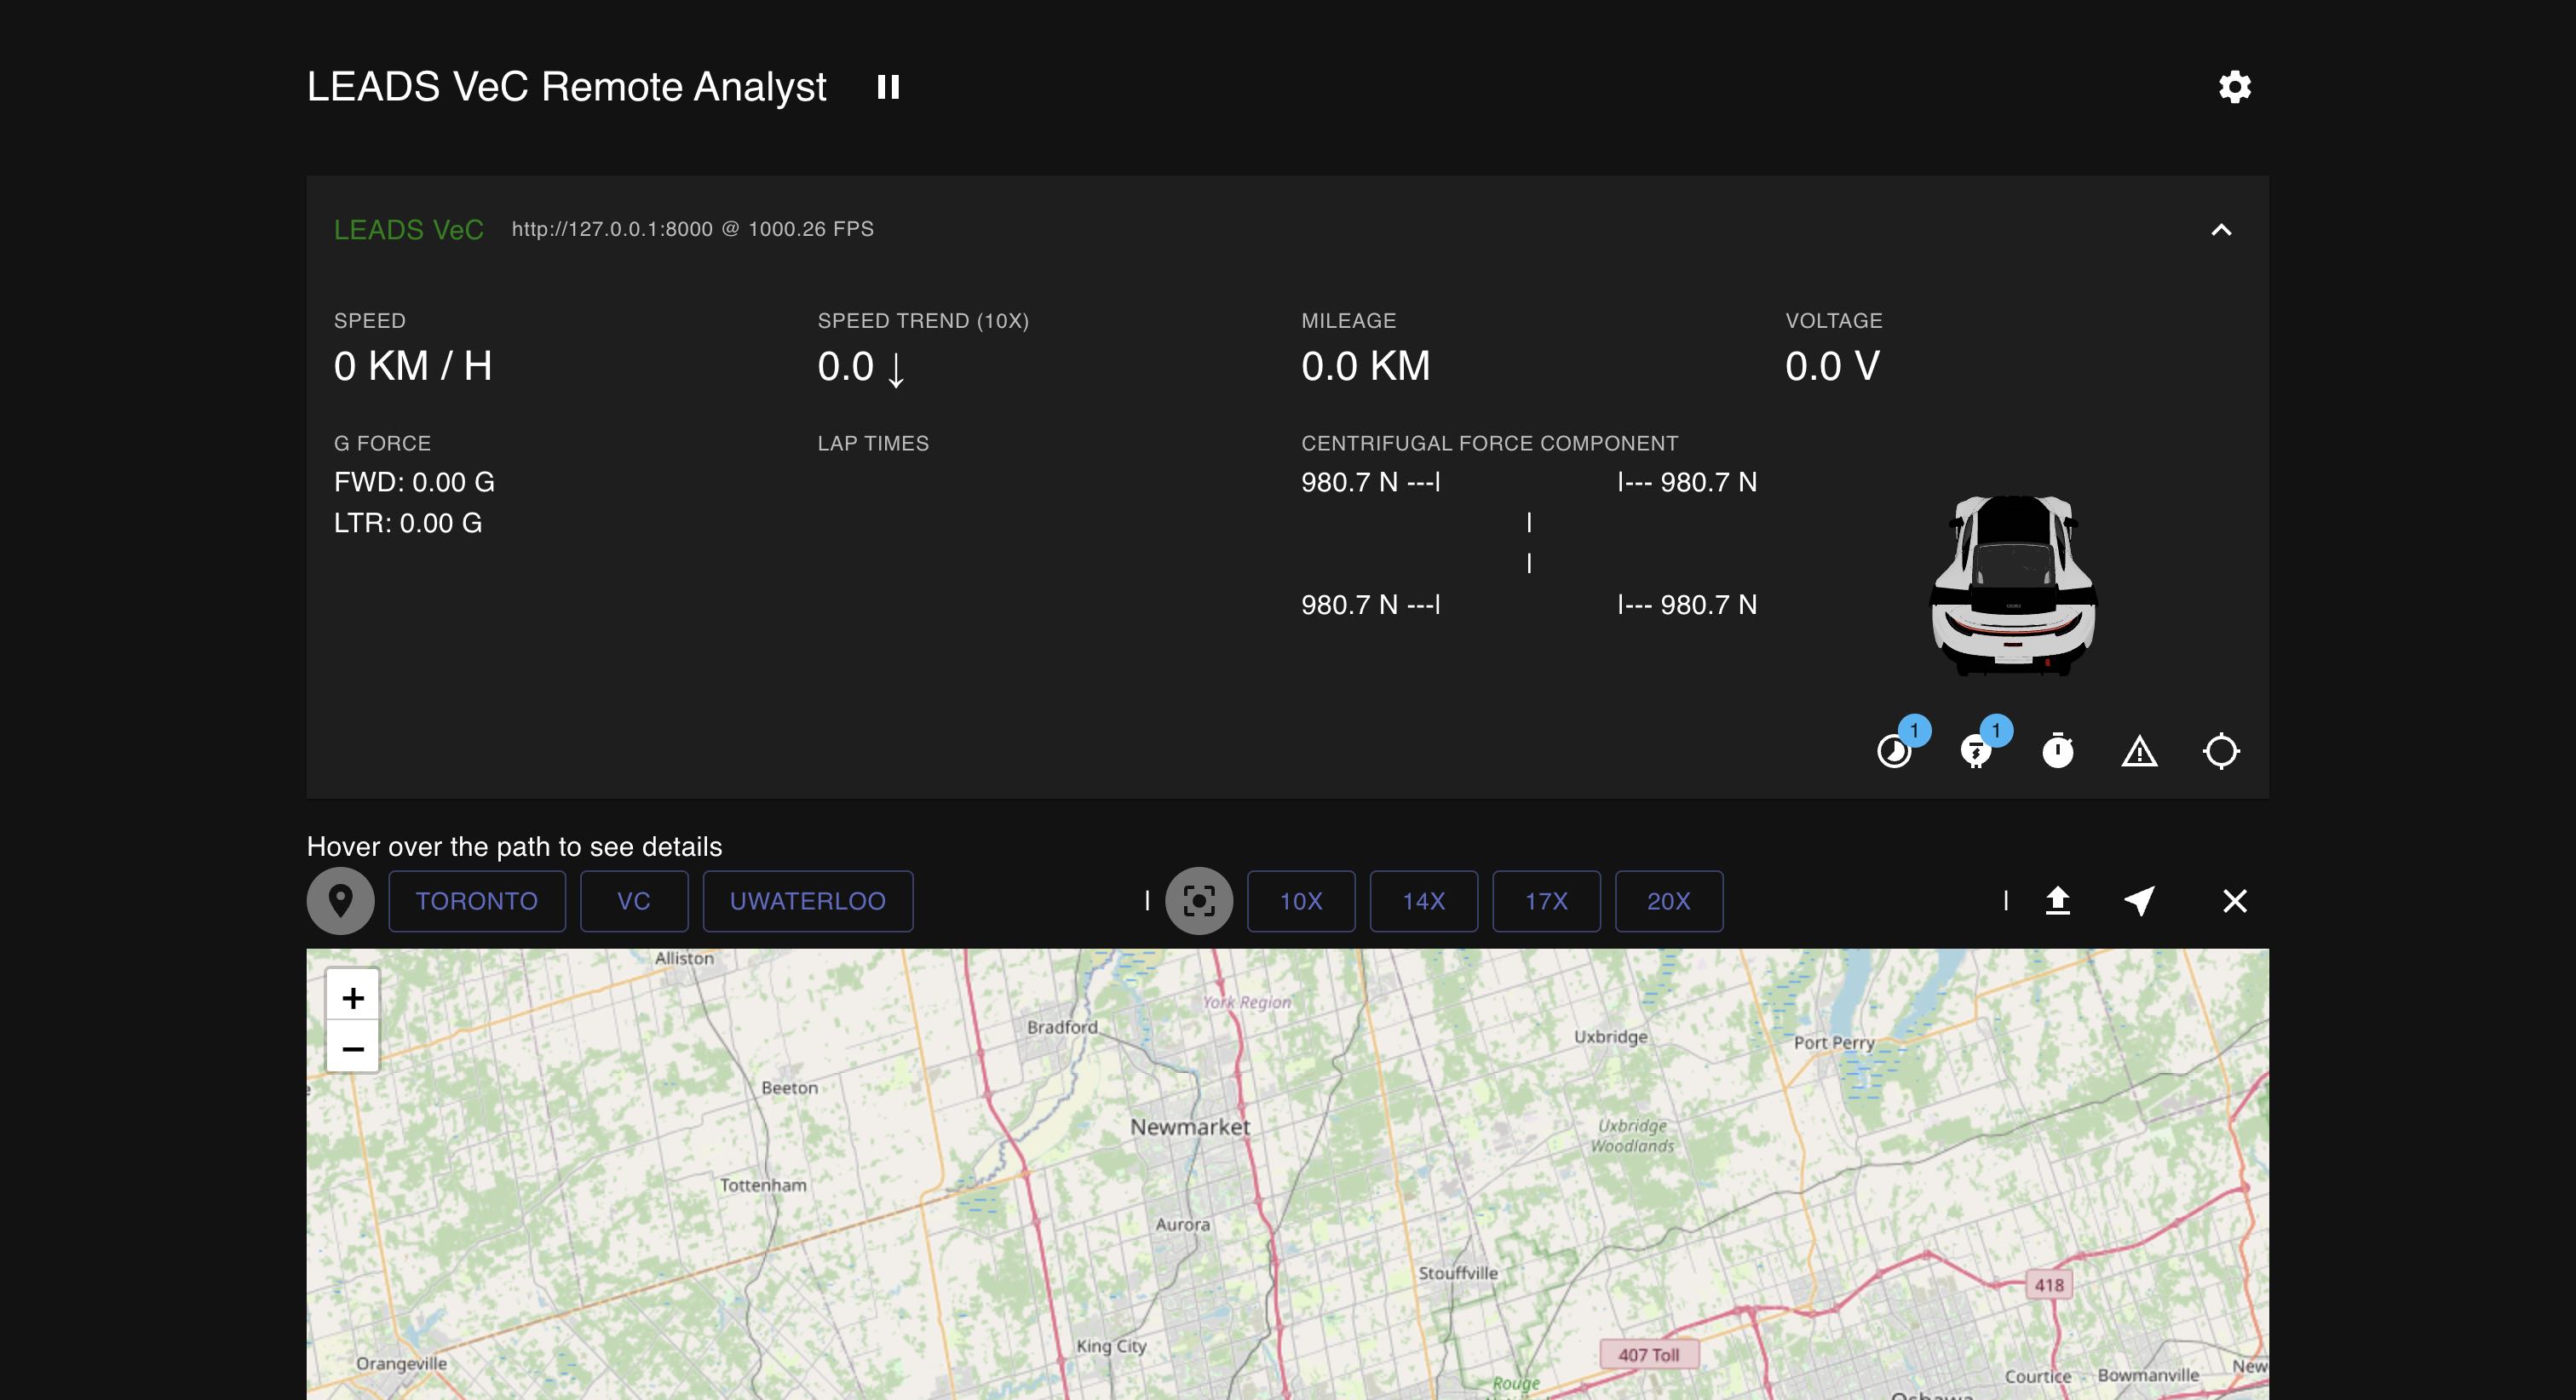2576x1400 pixels.
Task: Click the upload arrow icon
Action: 2057,901
